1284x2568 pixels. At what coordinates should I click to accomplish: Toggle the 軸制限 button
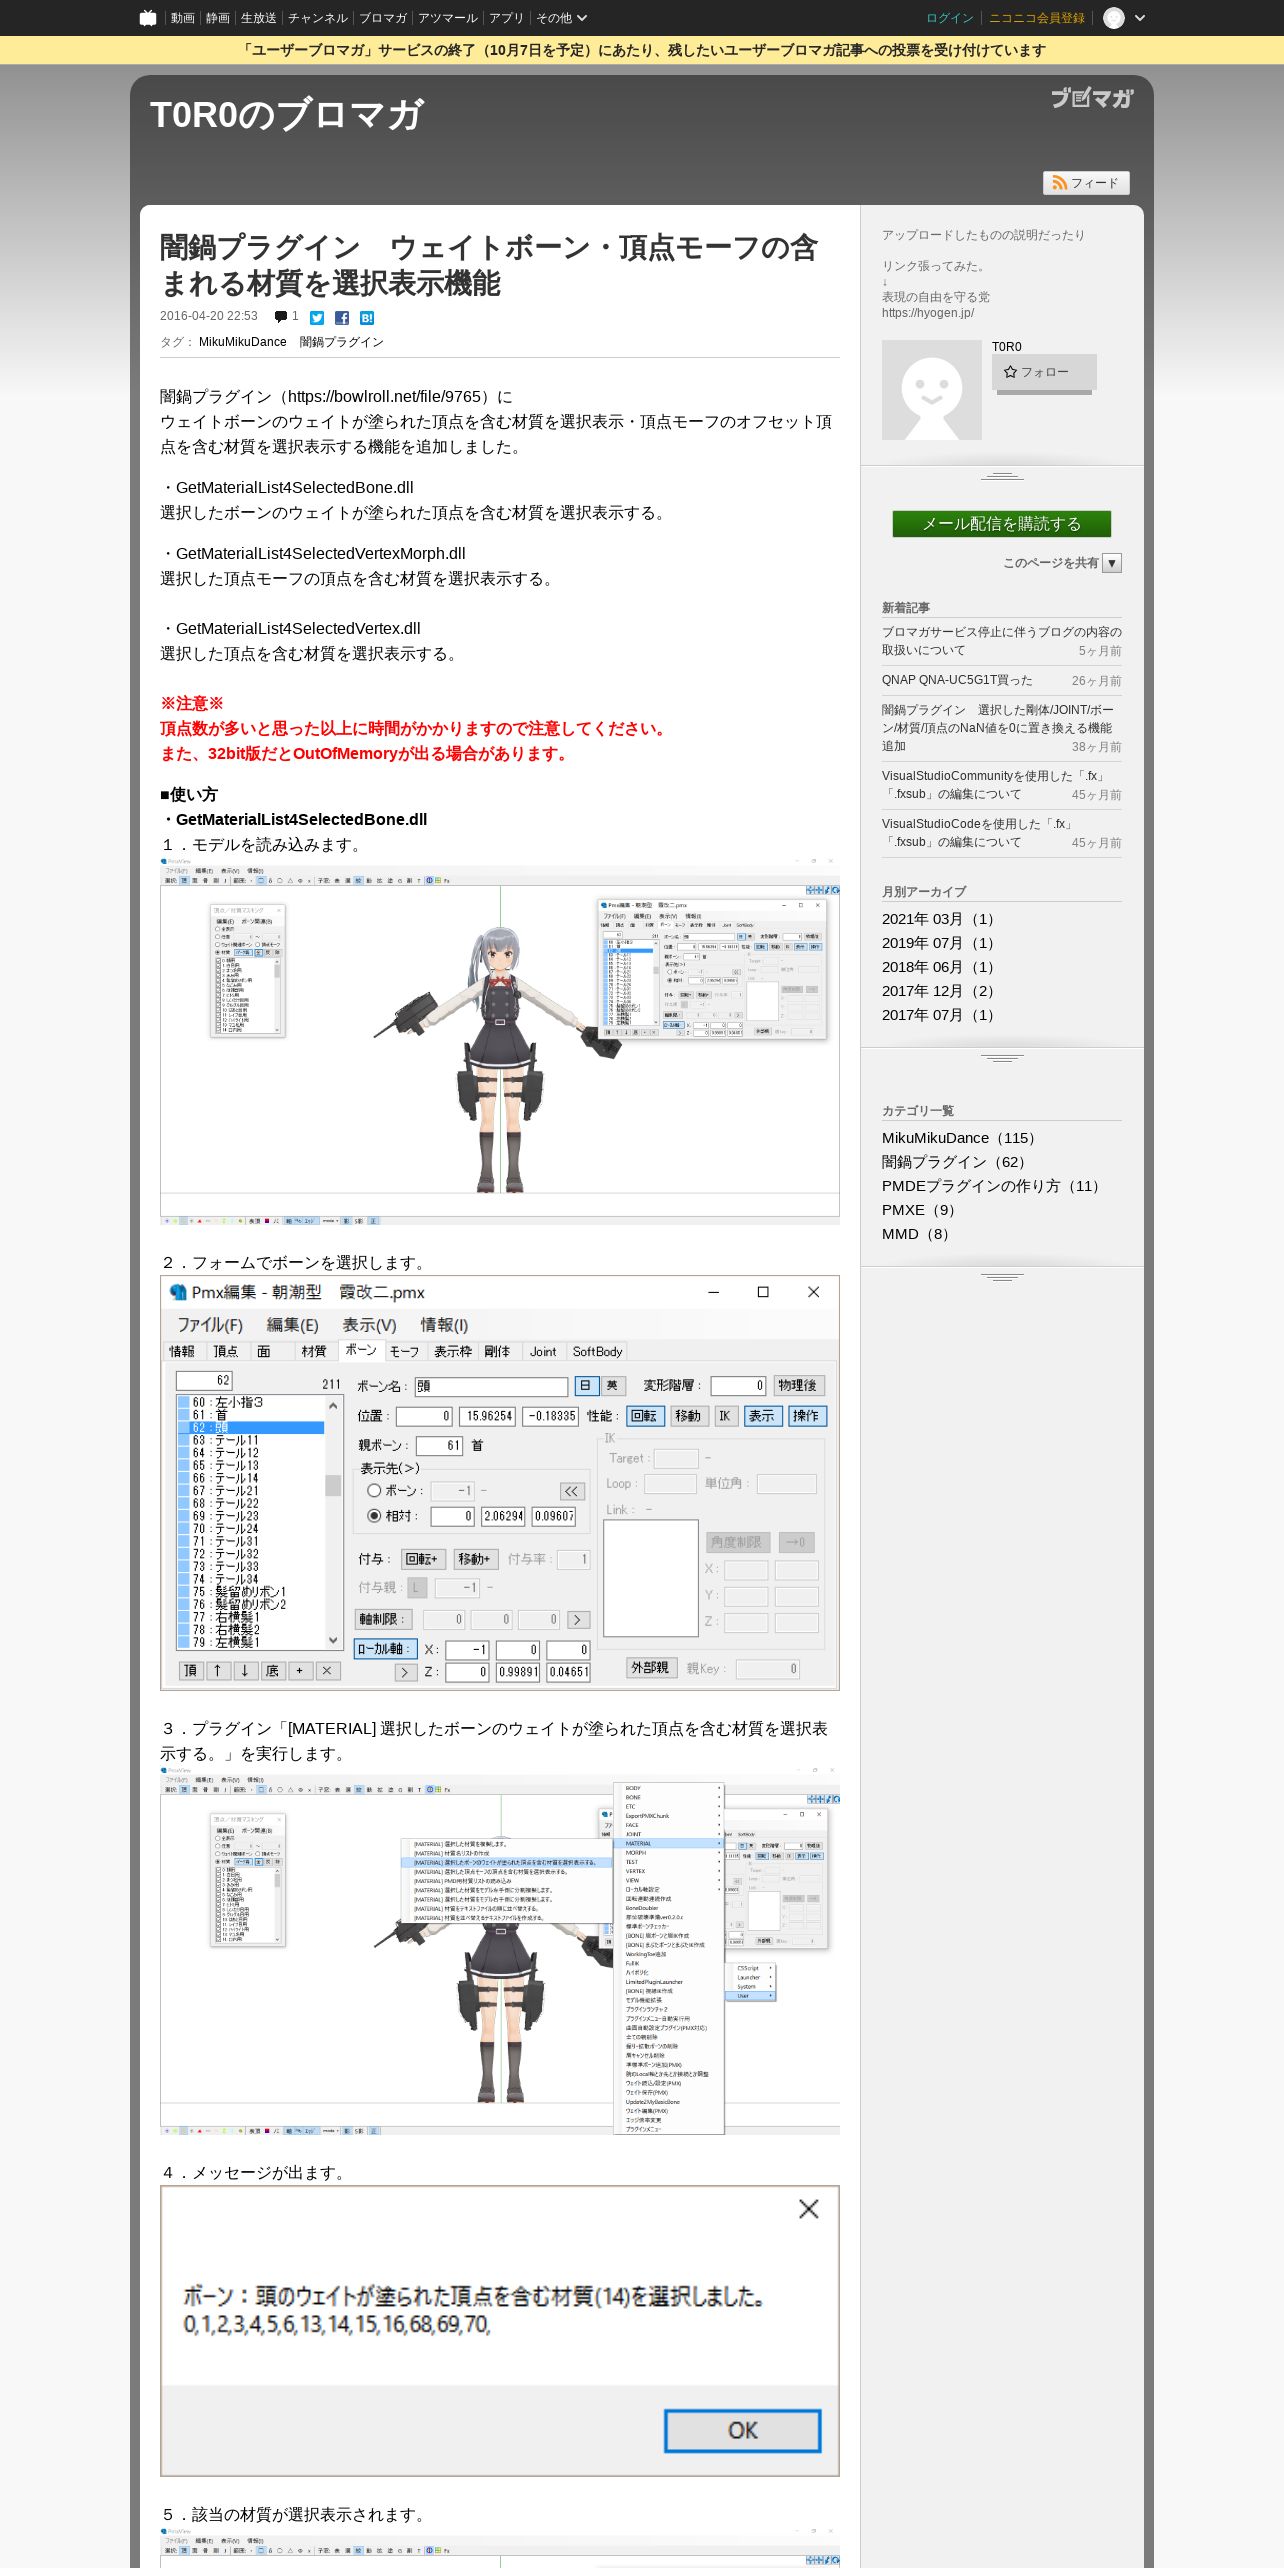[x=383, y=1620]
